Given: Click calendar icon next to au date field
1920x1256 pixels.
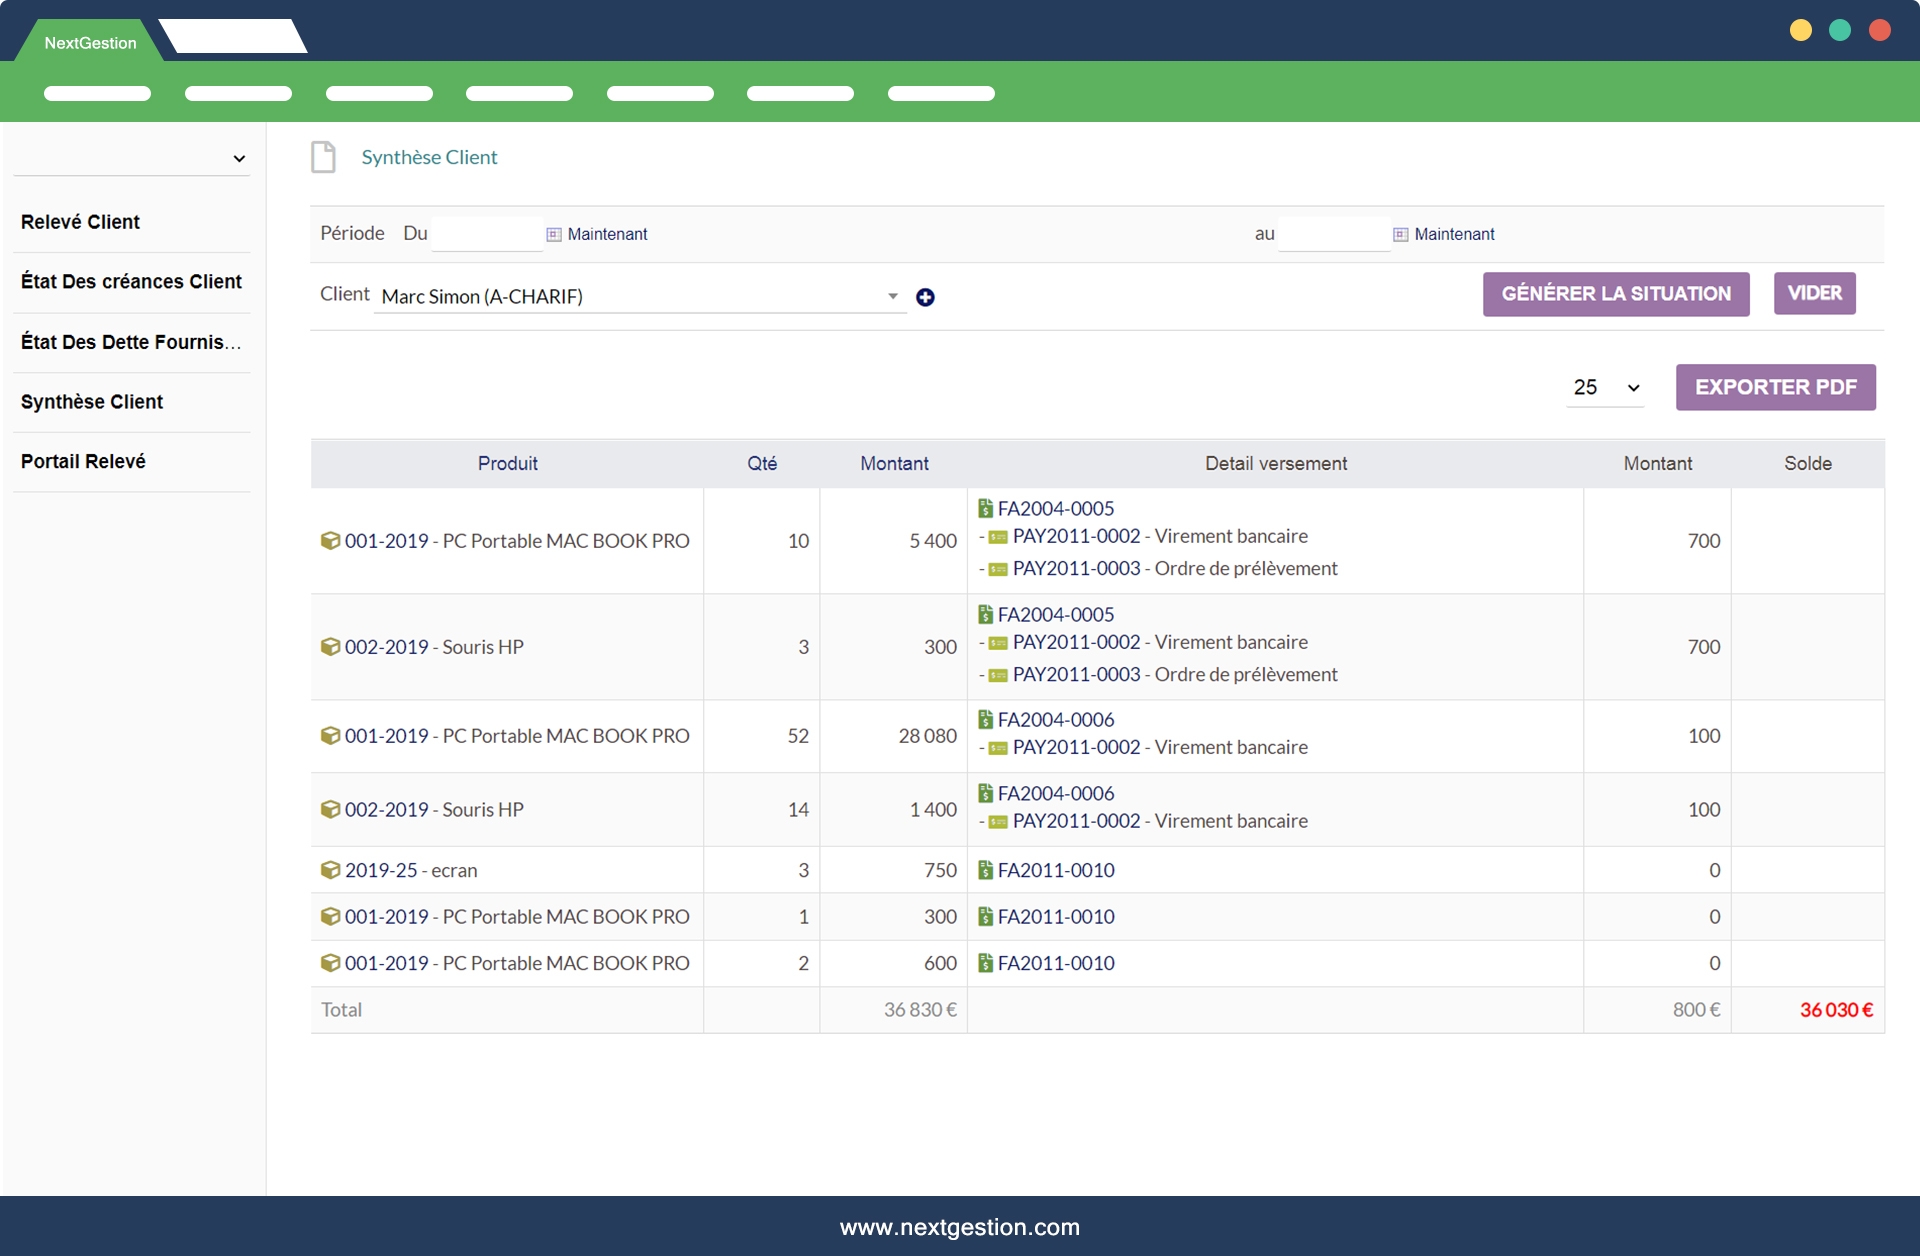Looking at the screenshot, I should [1400, 234].
